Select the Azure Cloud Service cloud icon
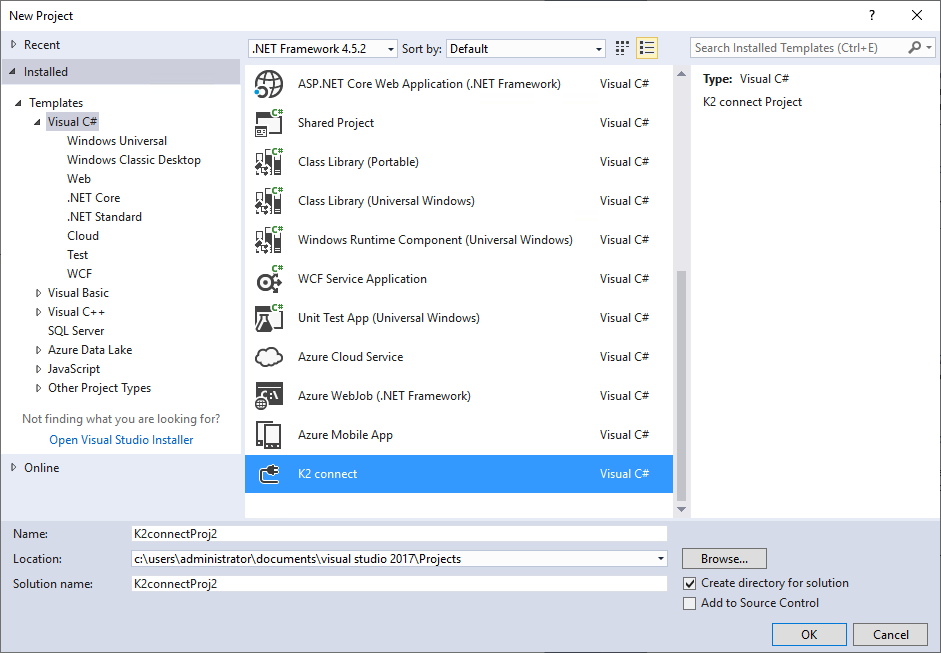Viewport: 941px width, 653px height. (x=268, y=357)
